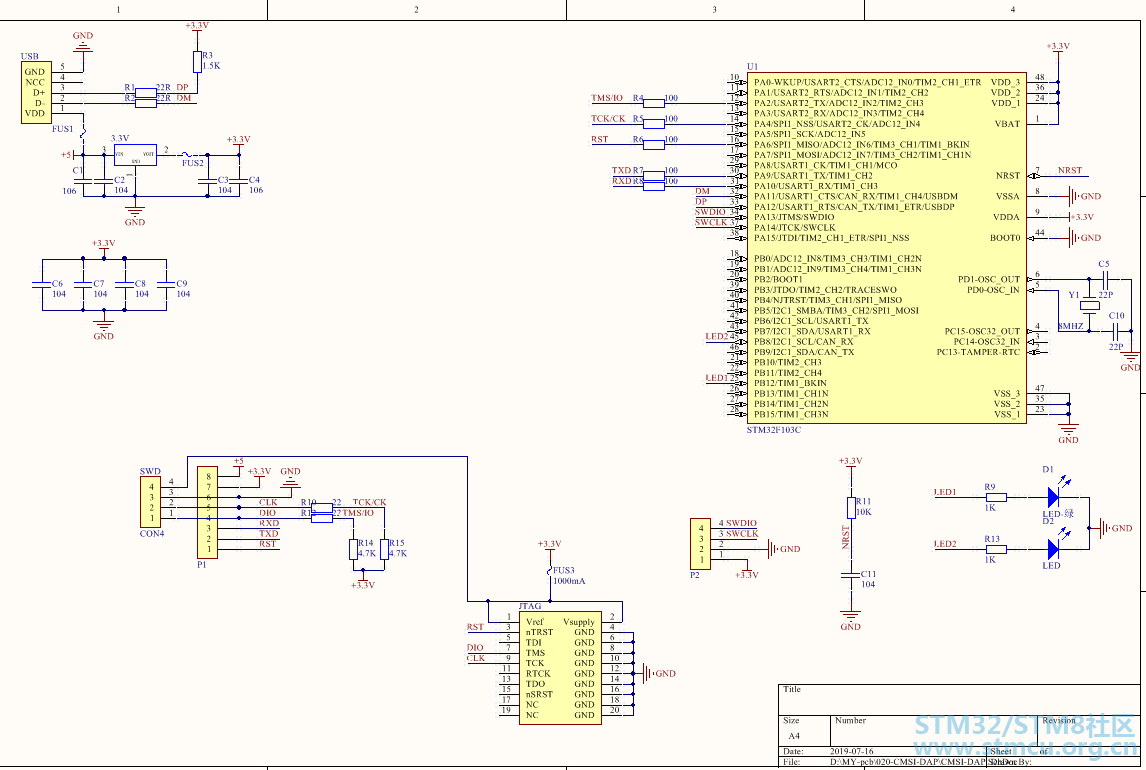Select the USB connector symbol
Screen dimensions: 1146x770
36,92
